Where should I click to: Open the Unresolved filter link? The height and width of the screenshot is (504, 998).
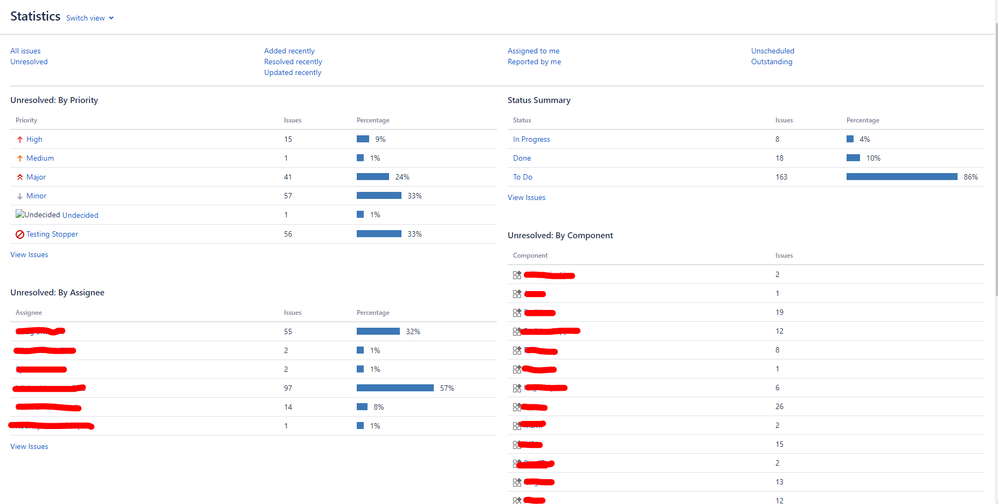[x=29, y=62]
